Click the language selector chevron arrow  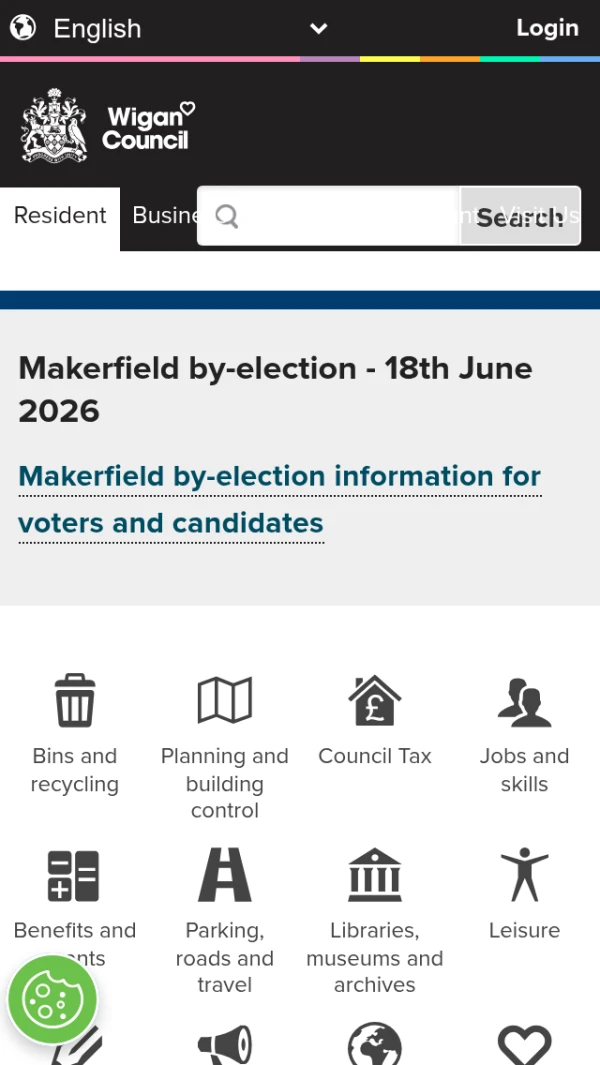pyautogui.click(x=319, y=29)
